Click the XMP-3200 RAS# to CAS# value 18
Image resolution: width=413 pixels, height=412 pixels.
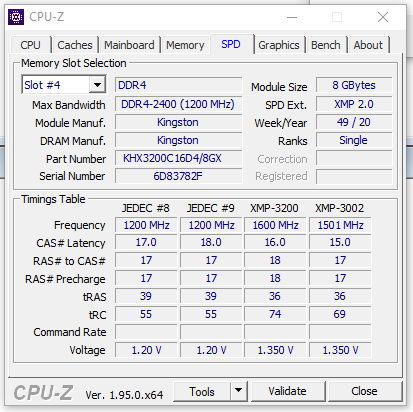coord(275,260)
